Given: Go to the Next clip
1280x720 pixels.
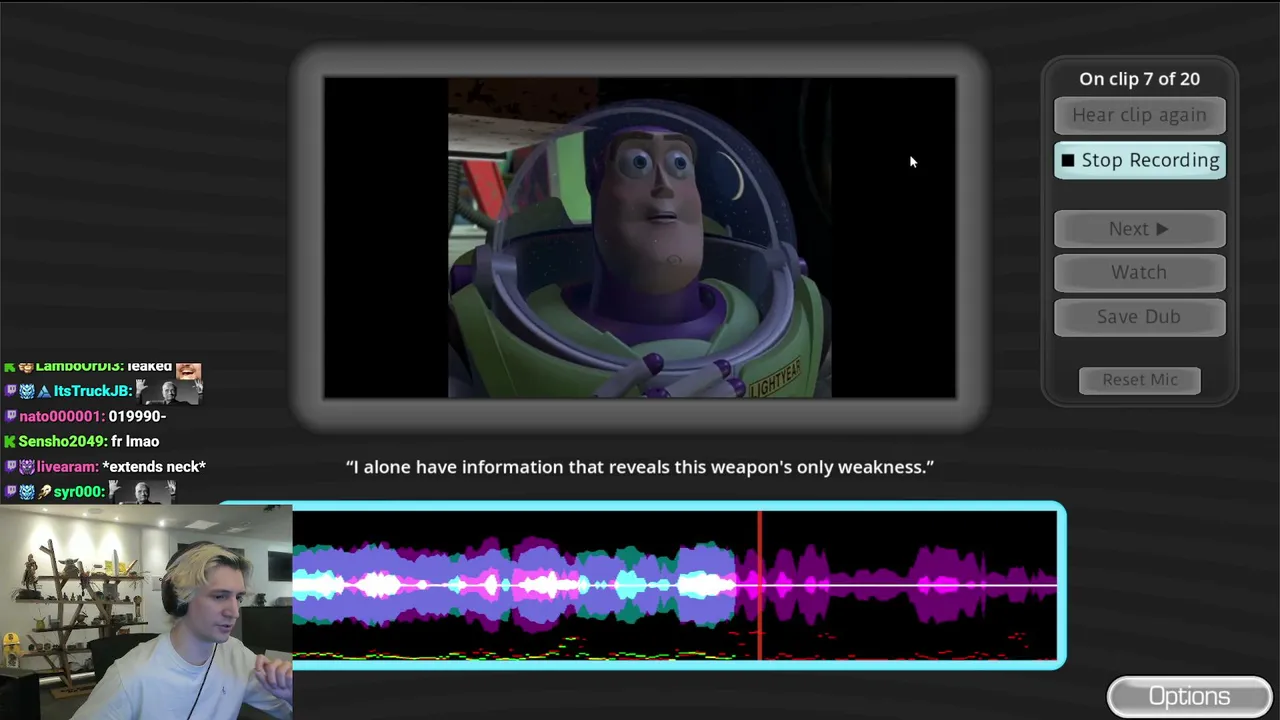Looking at the screenshot, I should coord(1139,229).
